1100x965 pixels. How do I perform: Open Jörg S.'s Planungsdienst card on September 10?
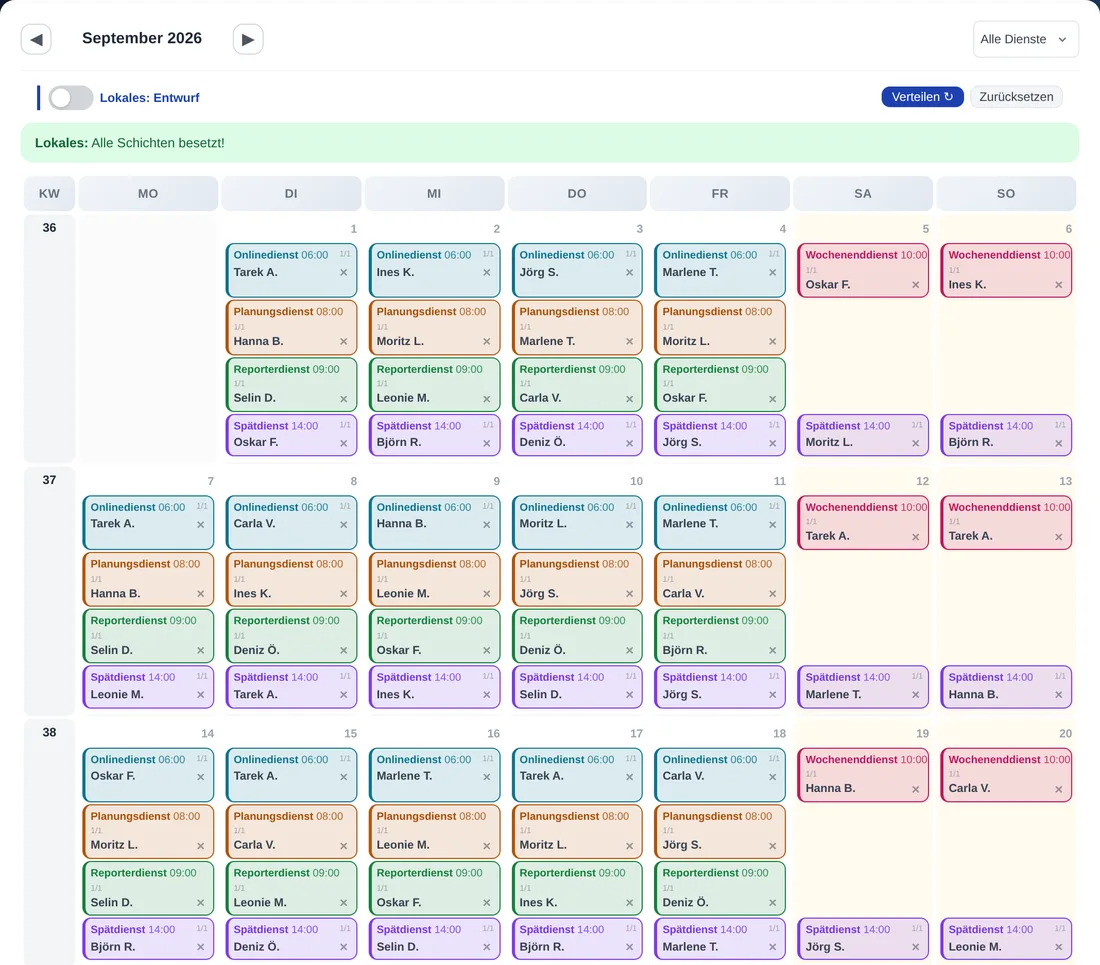577,579
